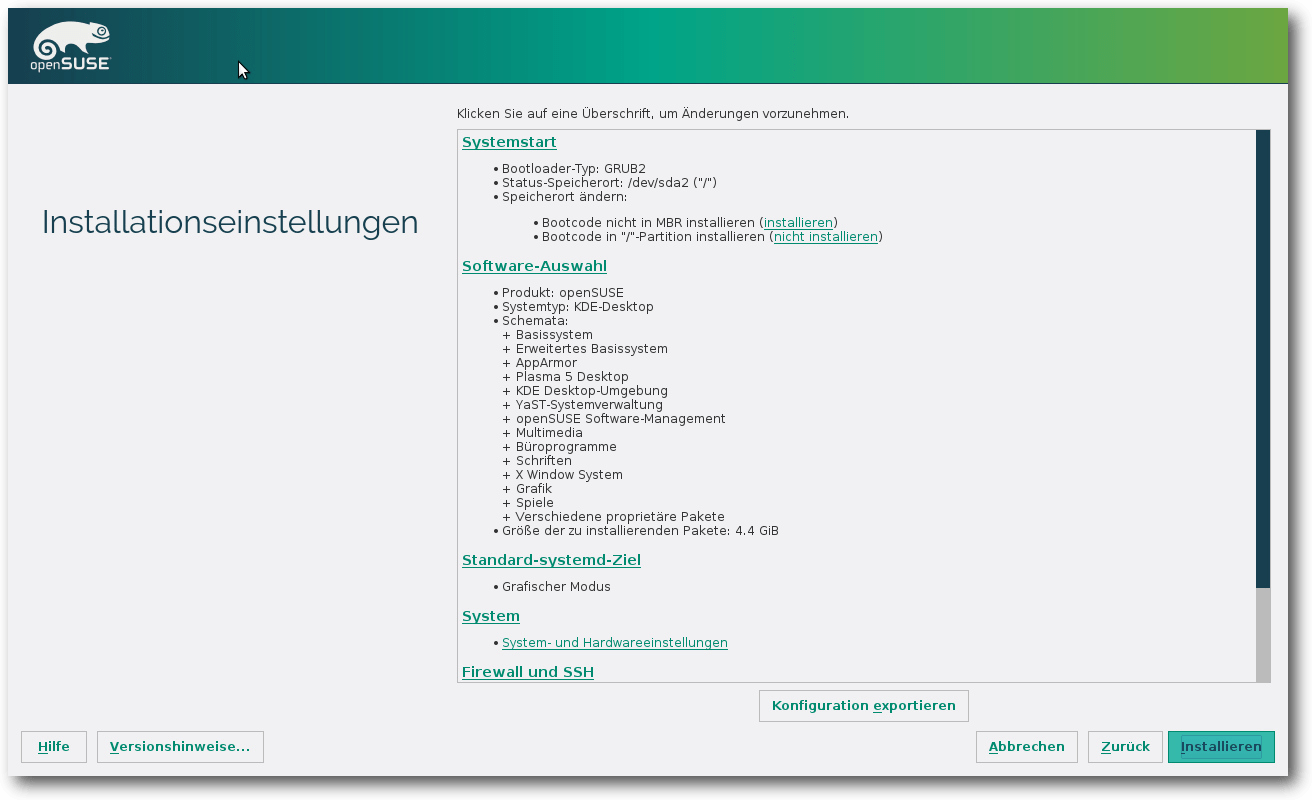This screenshot has height=800, width=1312.
Task: Click the 'Schemata:' line
Action: [x=535, y=321]
